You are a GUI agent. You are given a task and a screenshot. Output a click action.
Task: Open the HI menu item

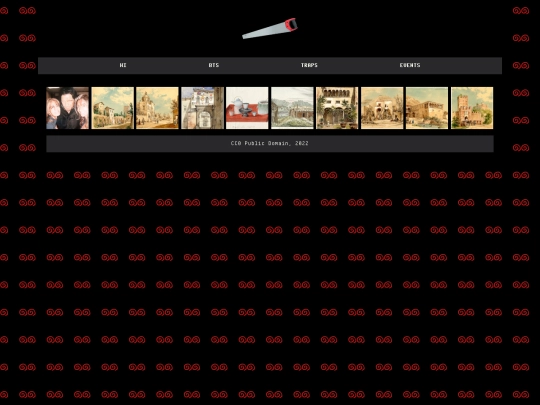[x=123, y=65]
